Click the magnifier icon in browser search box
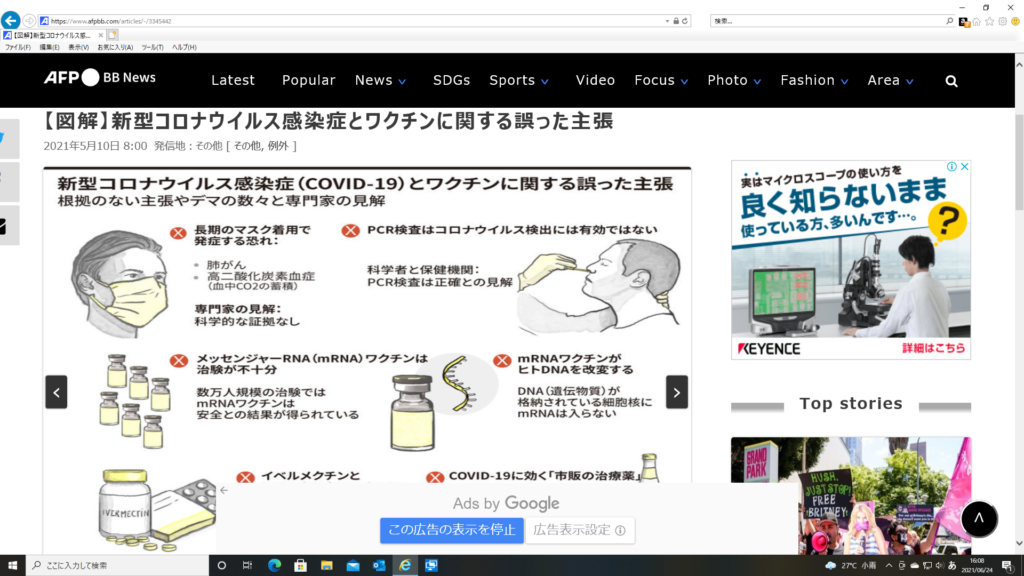 pyautogui.click(x=950, y=21)
